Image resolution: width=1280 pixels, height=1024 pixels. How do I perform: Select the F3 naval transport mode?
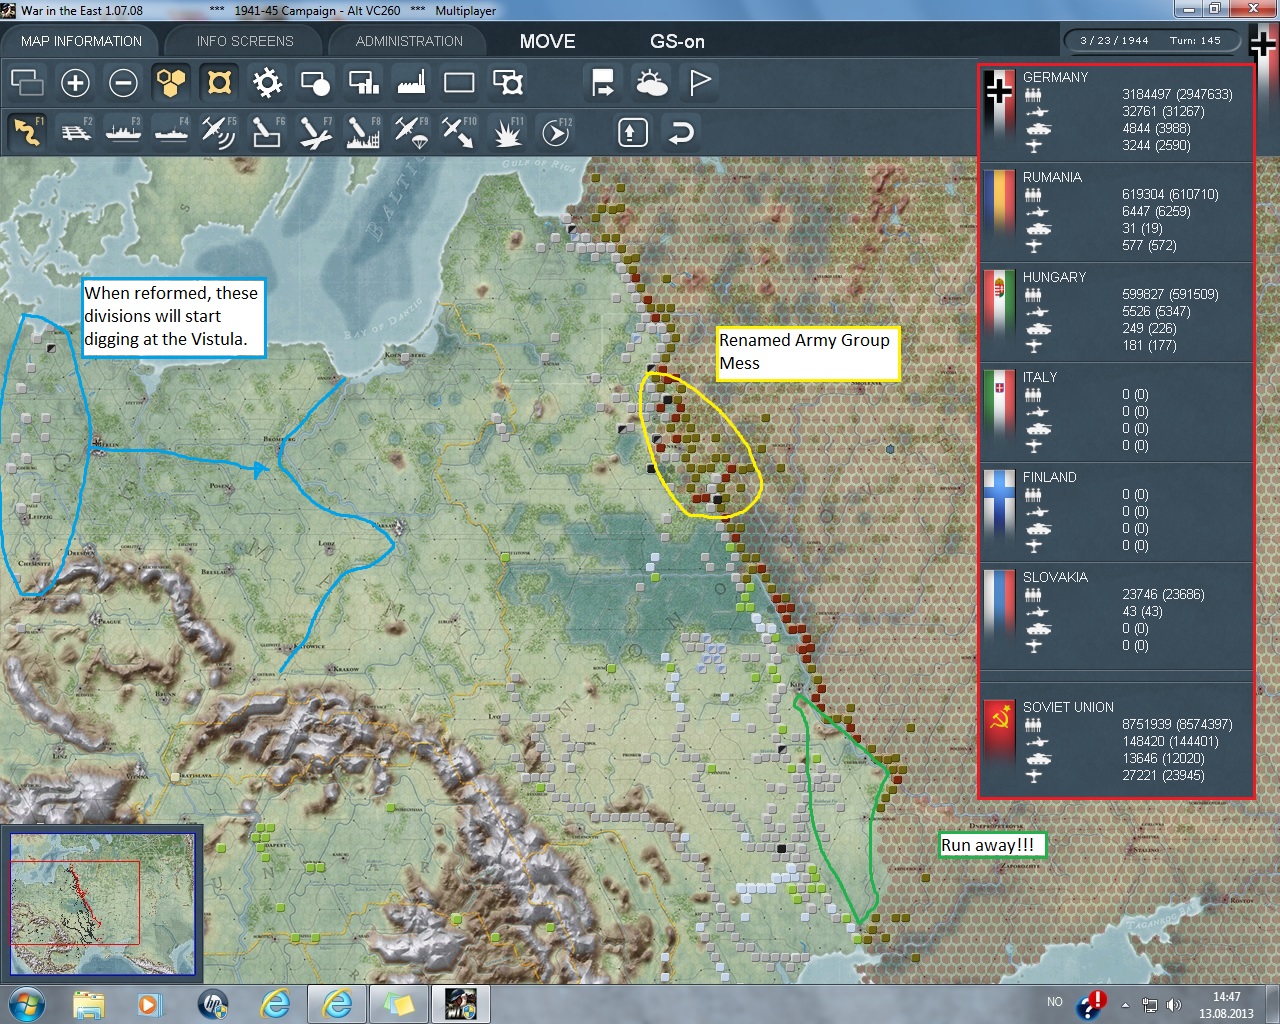coord(124,132)
